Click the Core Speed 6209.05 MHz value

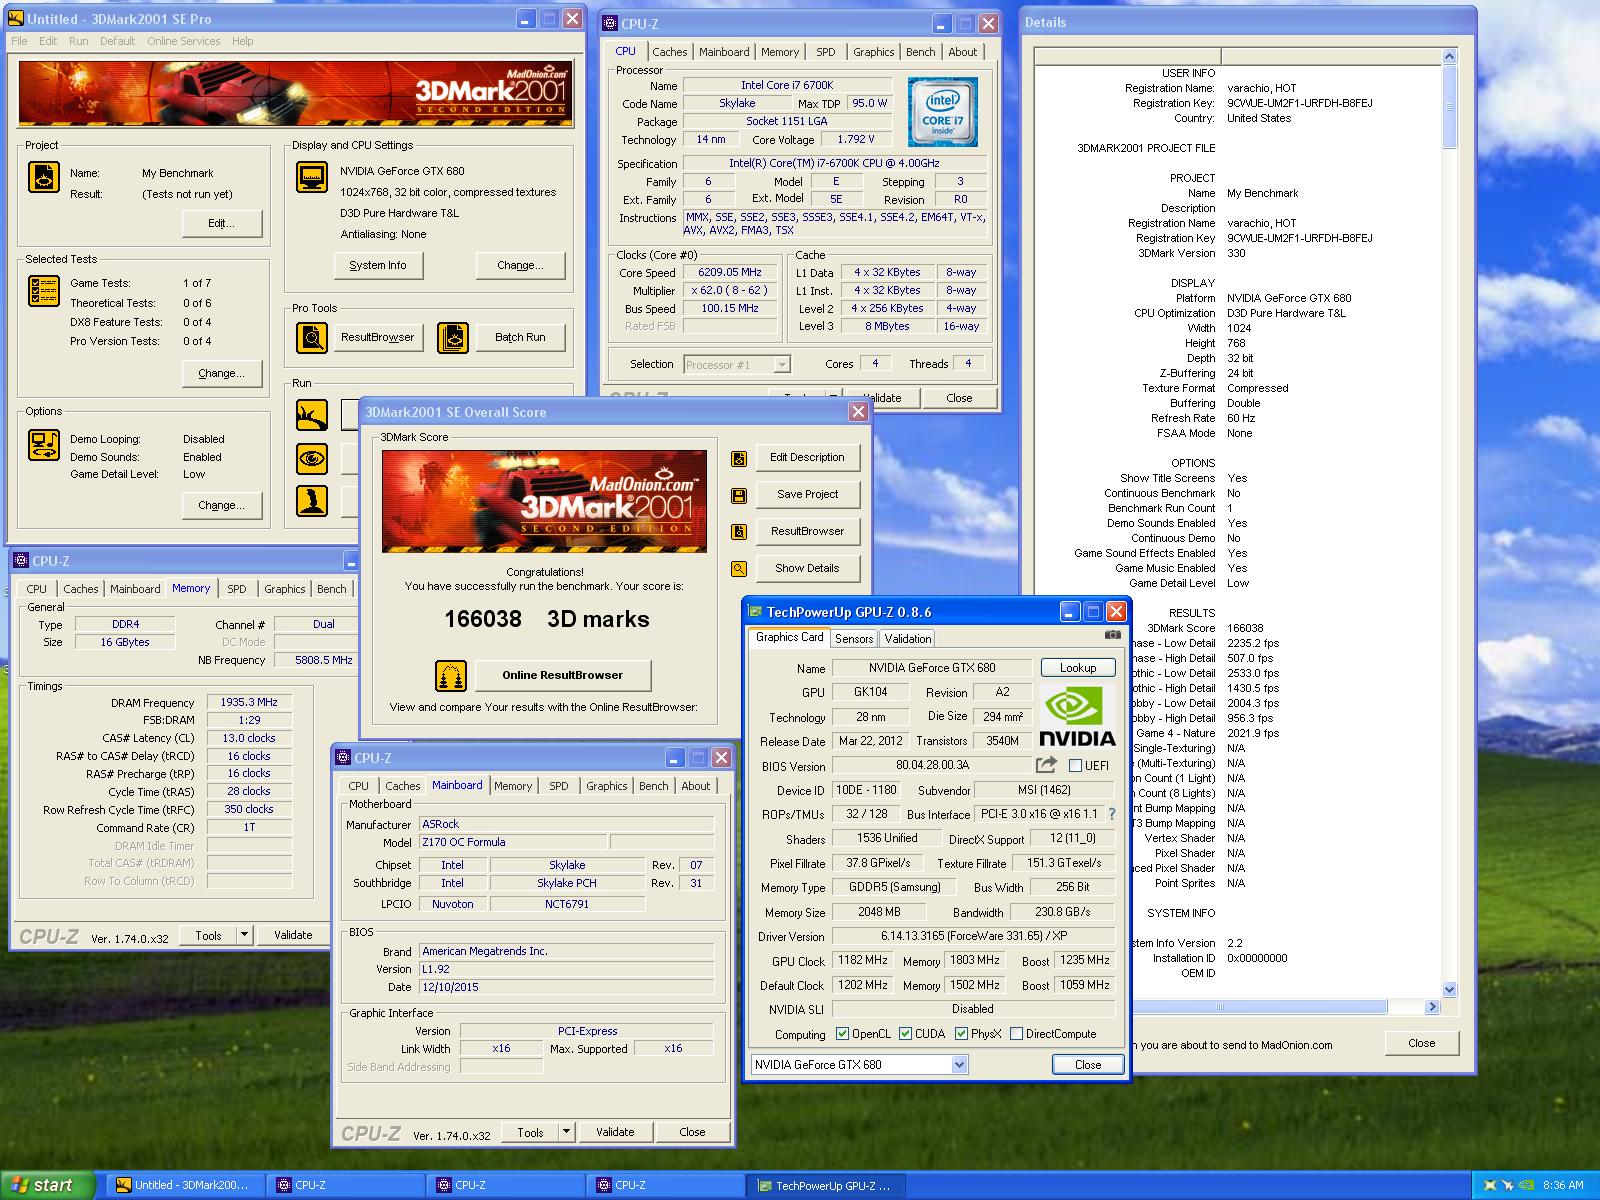pos(730,273)
